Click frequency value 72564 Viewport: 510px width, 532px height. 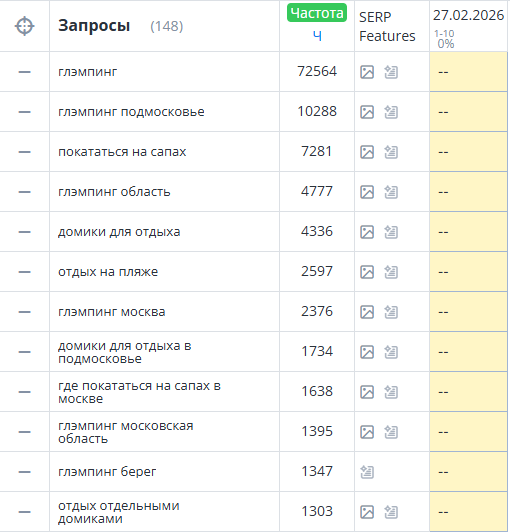point(317,72)
